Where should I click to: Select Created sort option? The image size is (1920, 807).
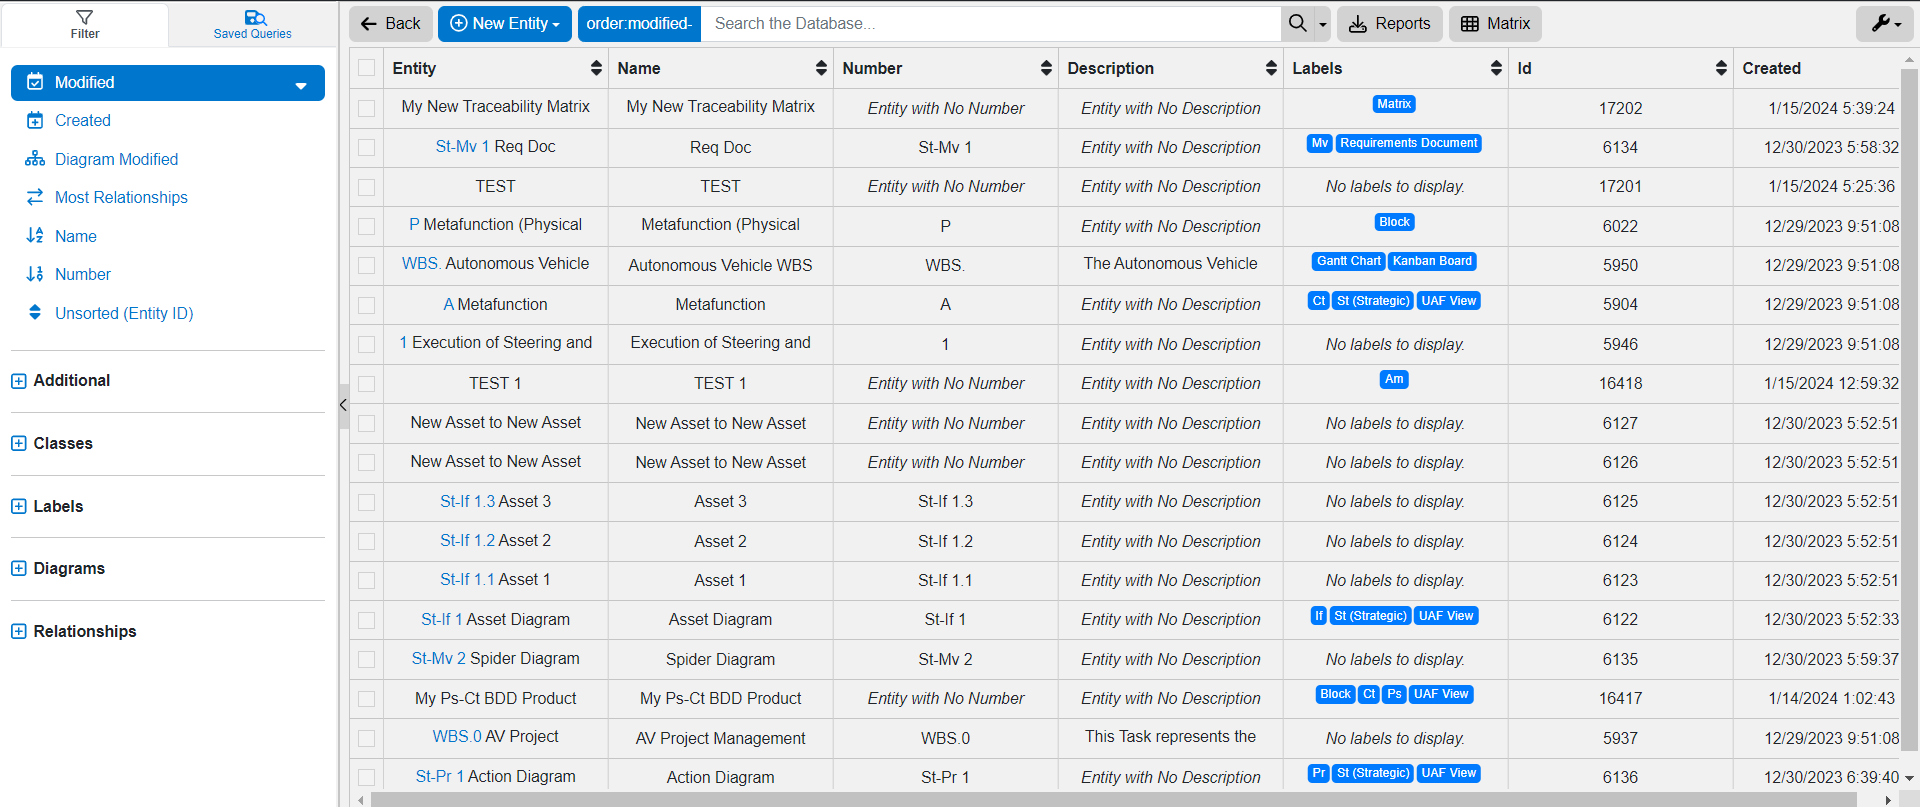(82, 120)
